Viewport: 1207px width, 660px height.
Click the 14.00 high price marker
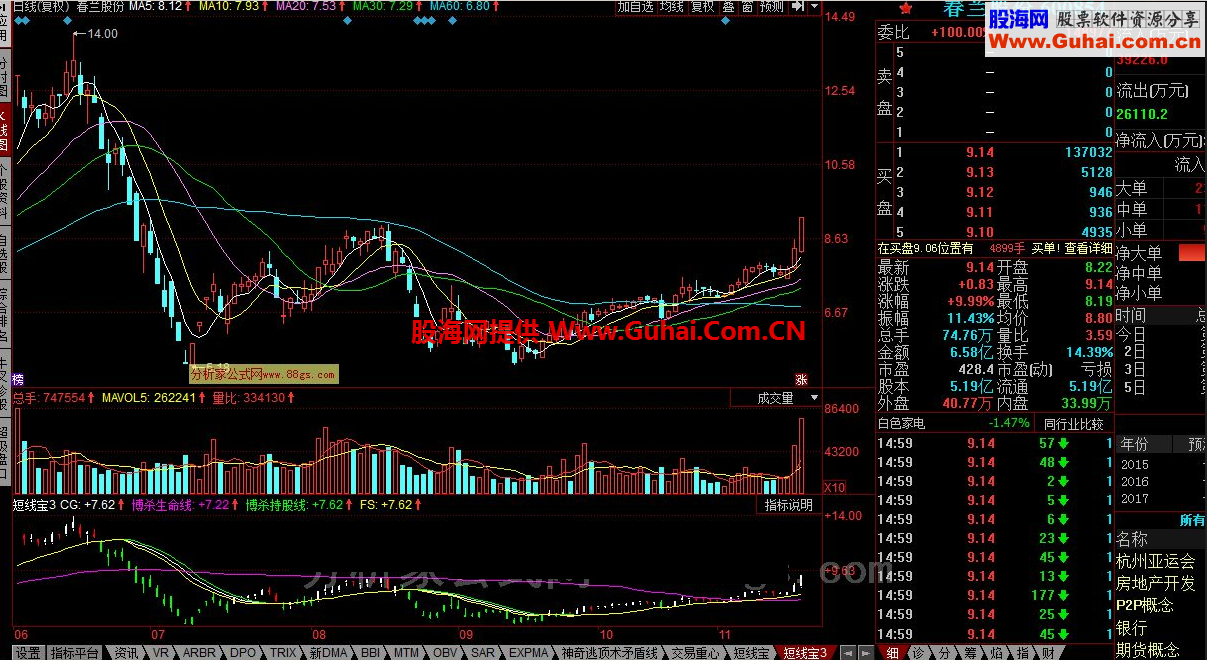pyautogui.click(x=103, y=34)
